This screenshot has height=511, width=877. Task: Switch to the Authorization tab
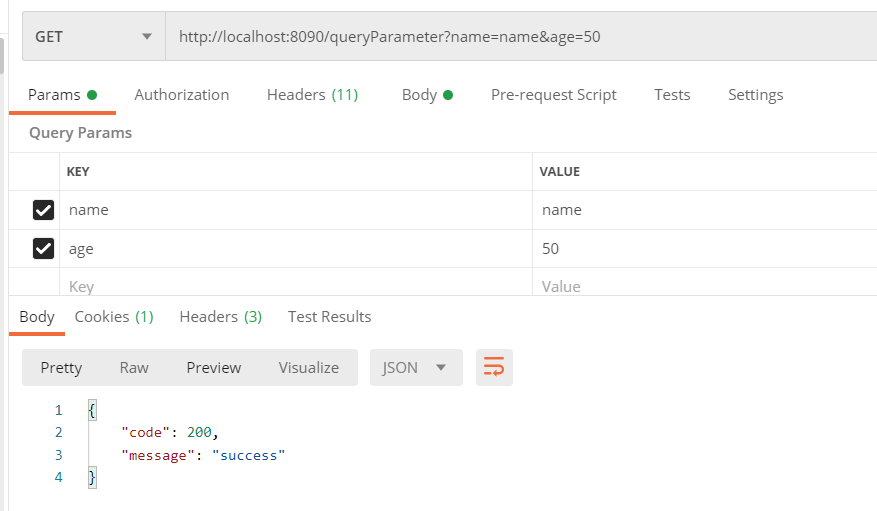point(181,95)
